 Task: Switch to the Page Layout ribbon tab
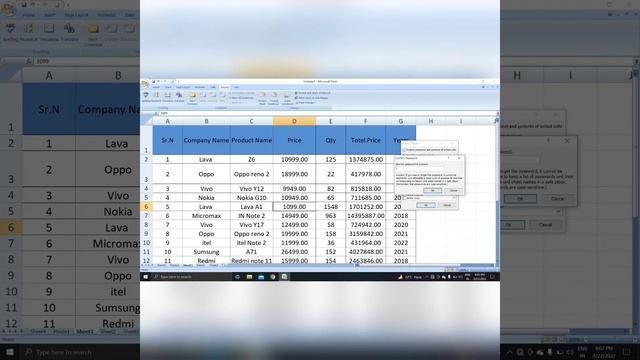[183, 87]
